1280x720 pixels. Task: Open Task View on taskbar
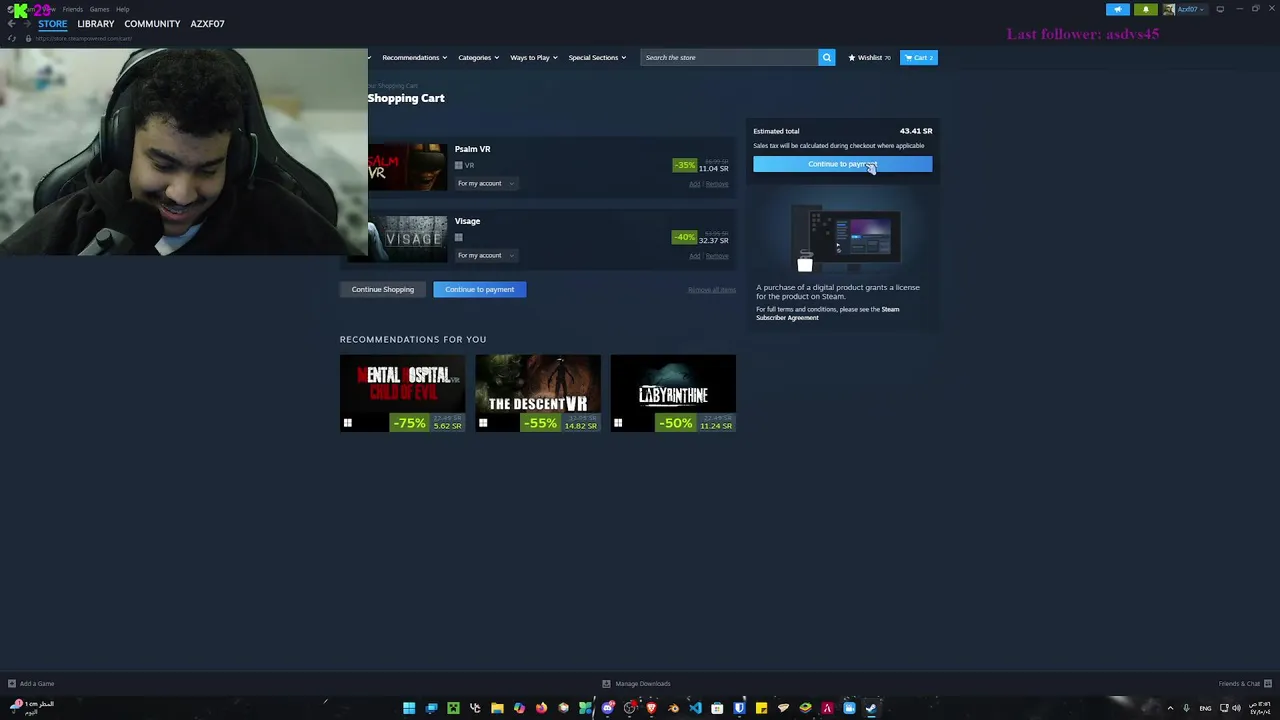tap(431, 708)
